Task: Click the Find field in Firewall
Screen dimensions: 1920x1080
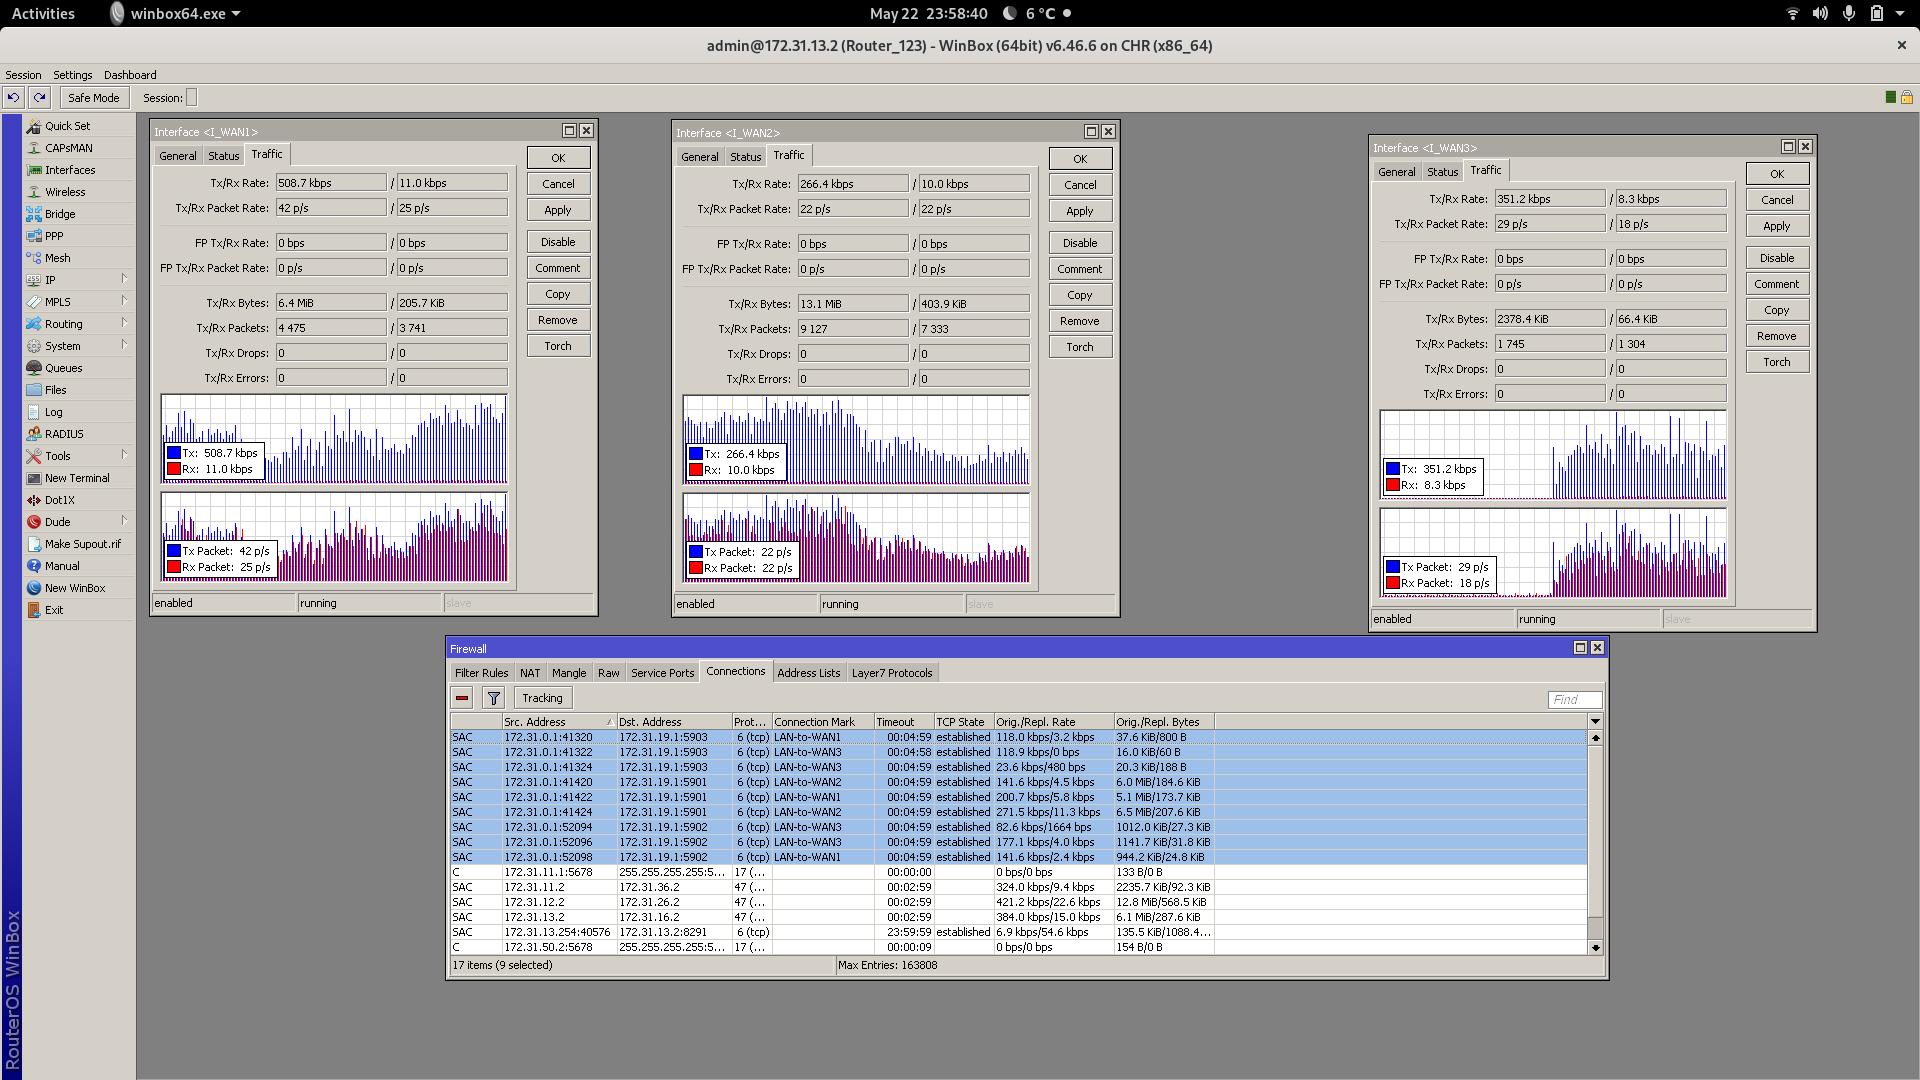Action: pos(1574,700)
